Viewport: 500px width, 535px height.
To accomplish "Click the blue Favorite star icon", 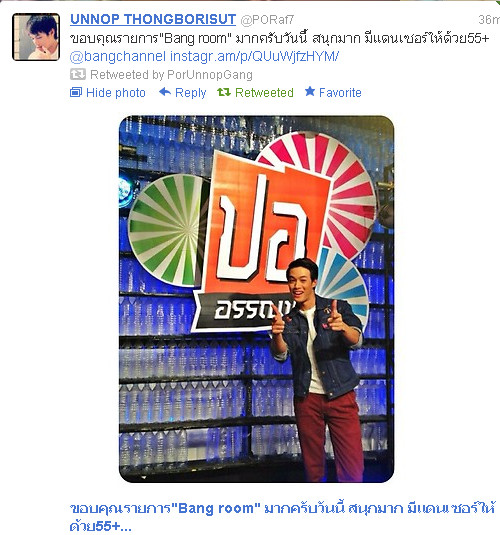I will tap(310, 91).
